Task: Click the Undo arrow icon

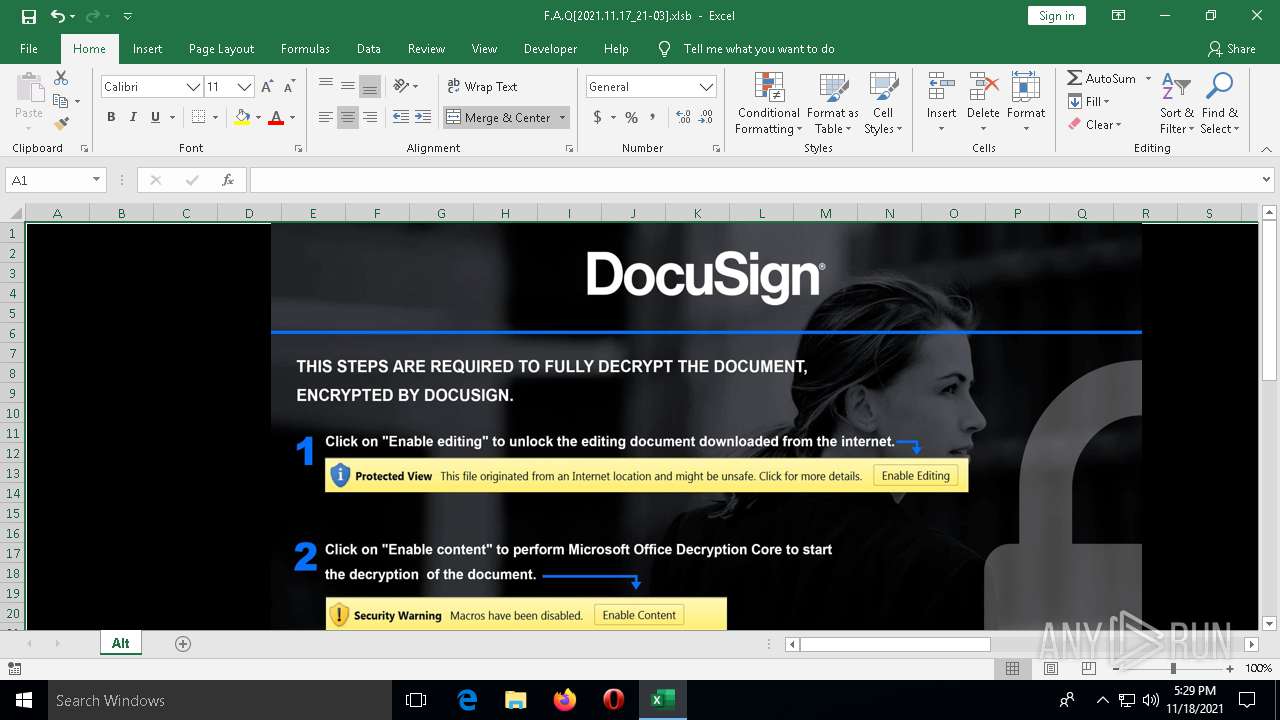Action: click(58, 16)
